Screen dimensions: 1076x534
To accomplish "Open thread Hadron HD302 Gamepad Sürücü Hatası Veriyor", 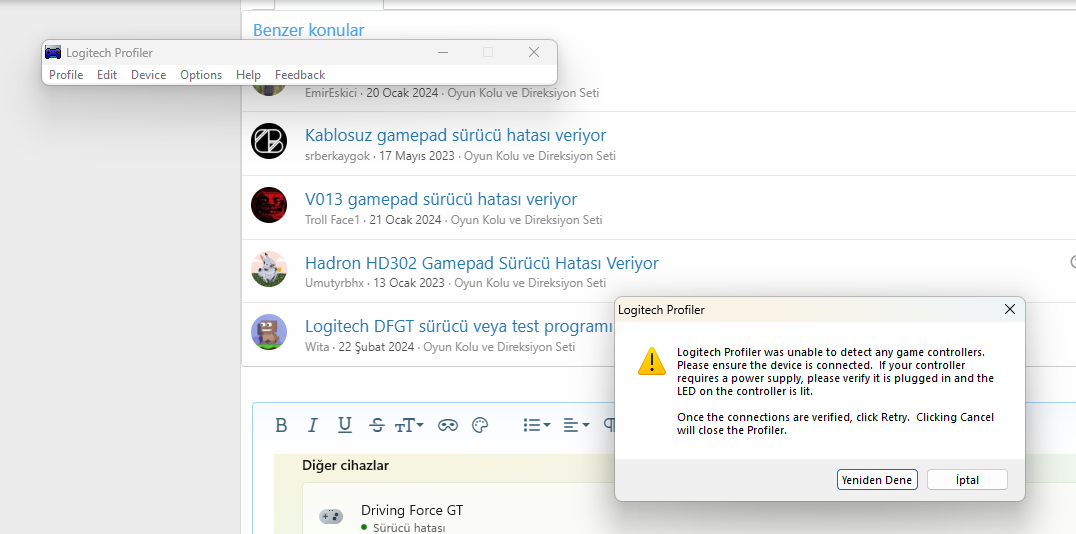I will pyautogui.click(x=482, y=263).
